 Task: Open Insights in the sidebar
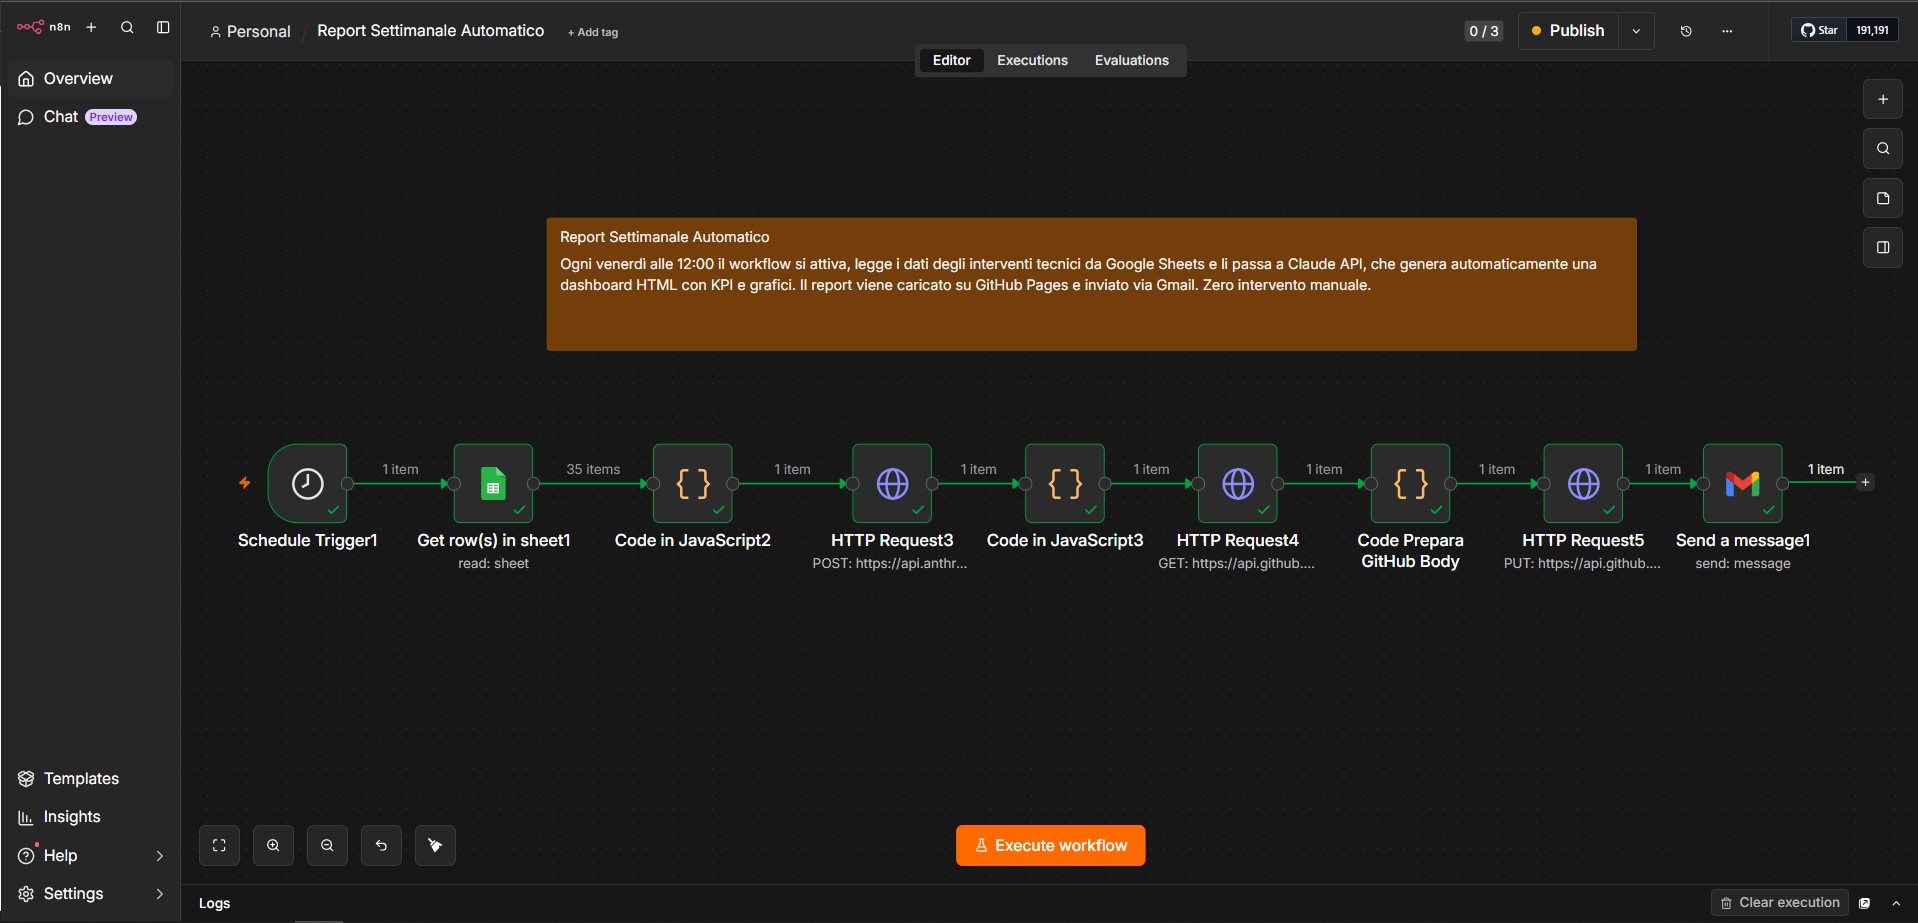point(90,817)
